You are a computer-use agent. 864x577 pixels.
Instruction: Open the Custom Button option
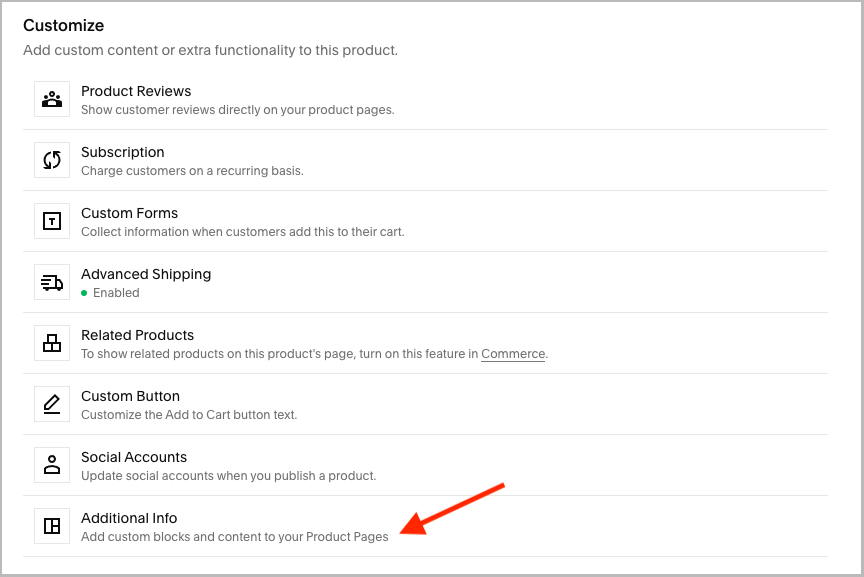click(425, 405)
